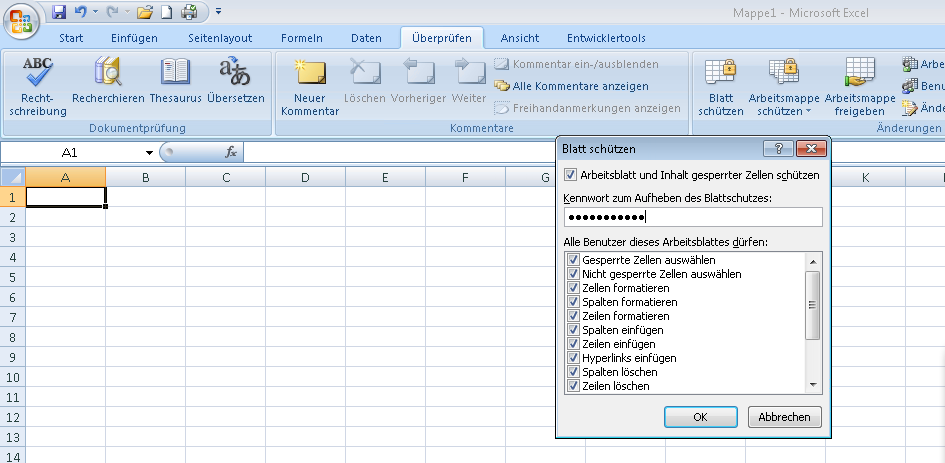
Task: Click Arbeitsmappe freigeben icon
Action: click(x=859, y=72)
